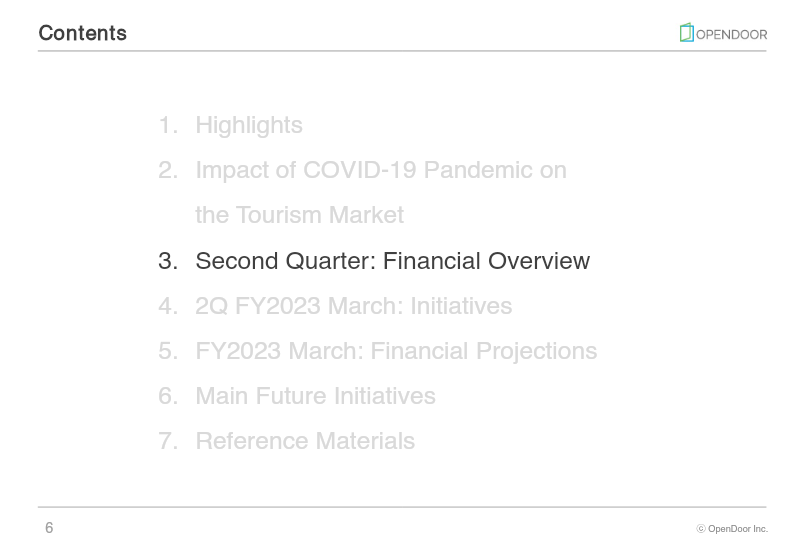Select Main Future Initiatives entry
799x553 pixels.
[315, 396]
